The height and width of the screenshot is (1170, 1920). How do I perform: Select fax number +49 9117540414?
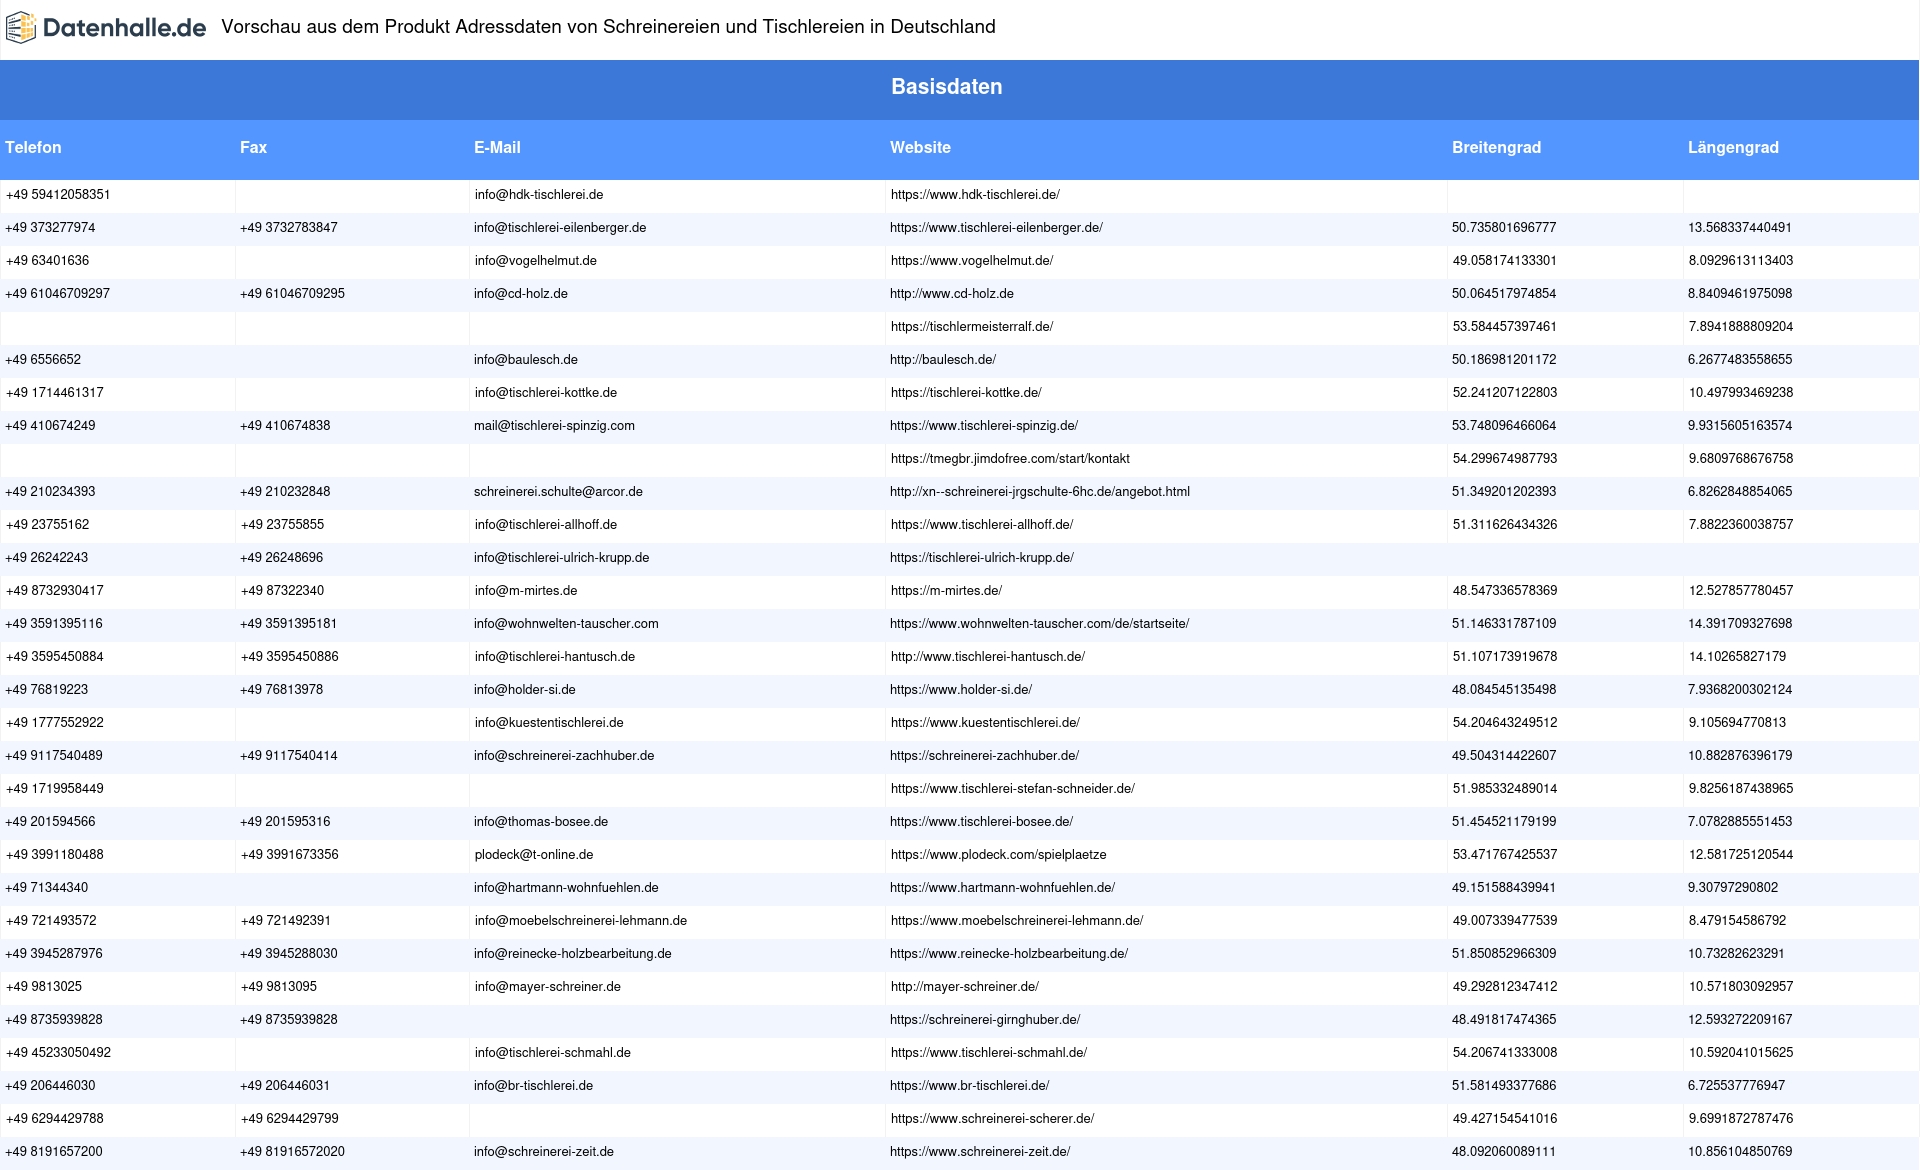point(289,756)
